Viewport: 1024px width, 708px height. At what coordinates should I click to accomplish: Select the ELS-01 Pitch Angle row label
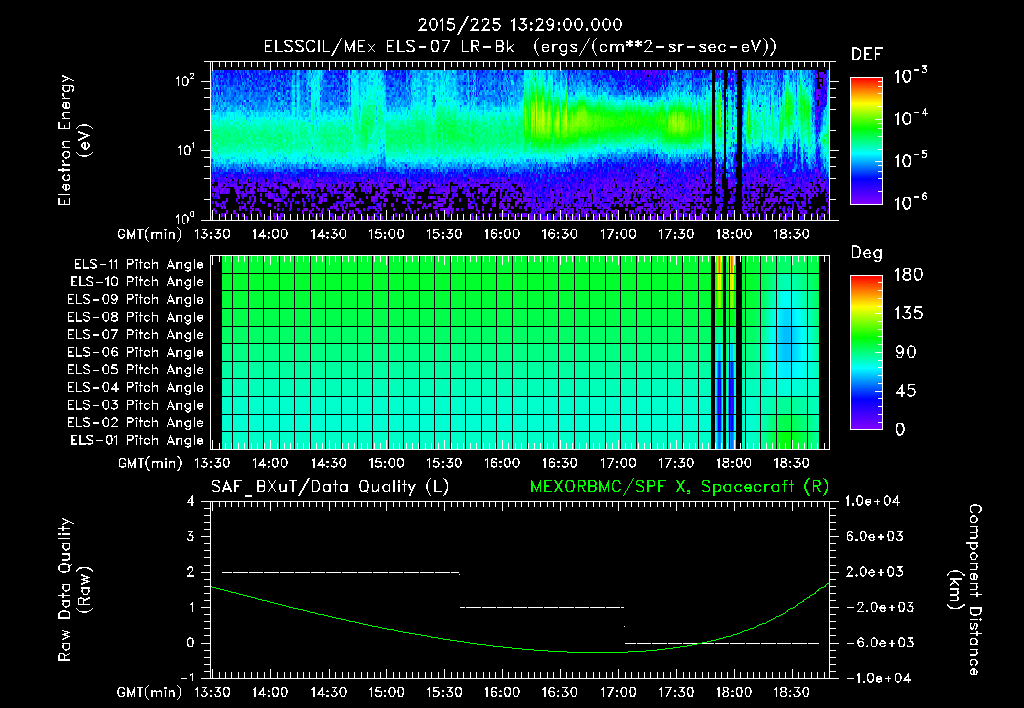[x=137, y=441]
